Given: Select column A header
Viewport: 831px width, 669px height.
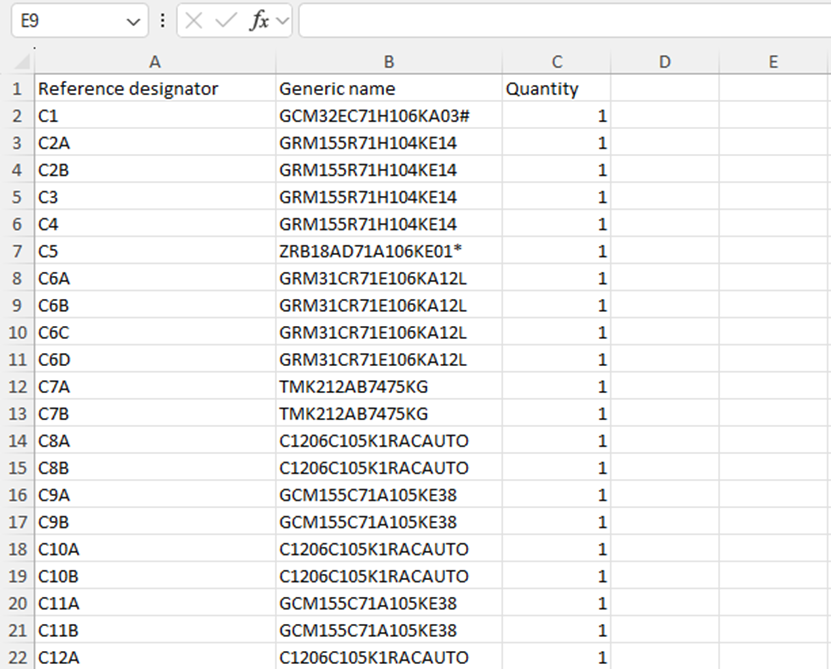Looking at the screenshot, I should 155,62.
